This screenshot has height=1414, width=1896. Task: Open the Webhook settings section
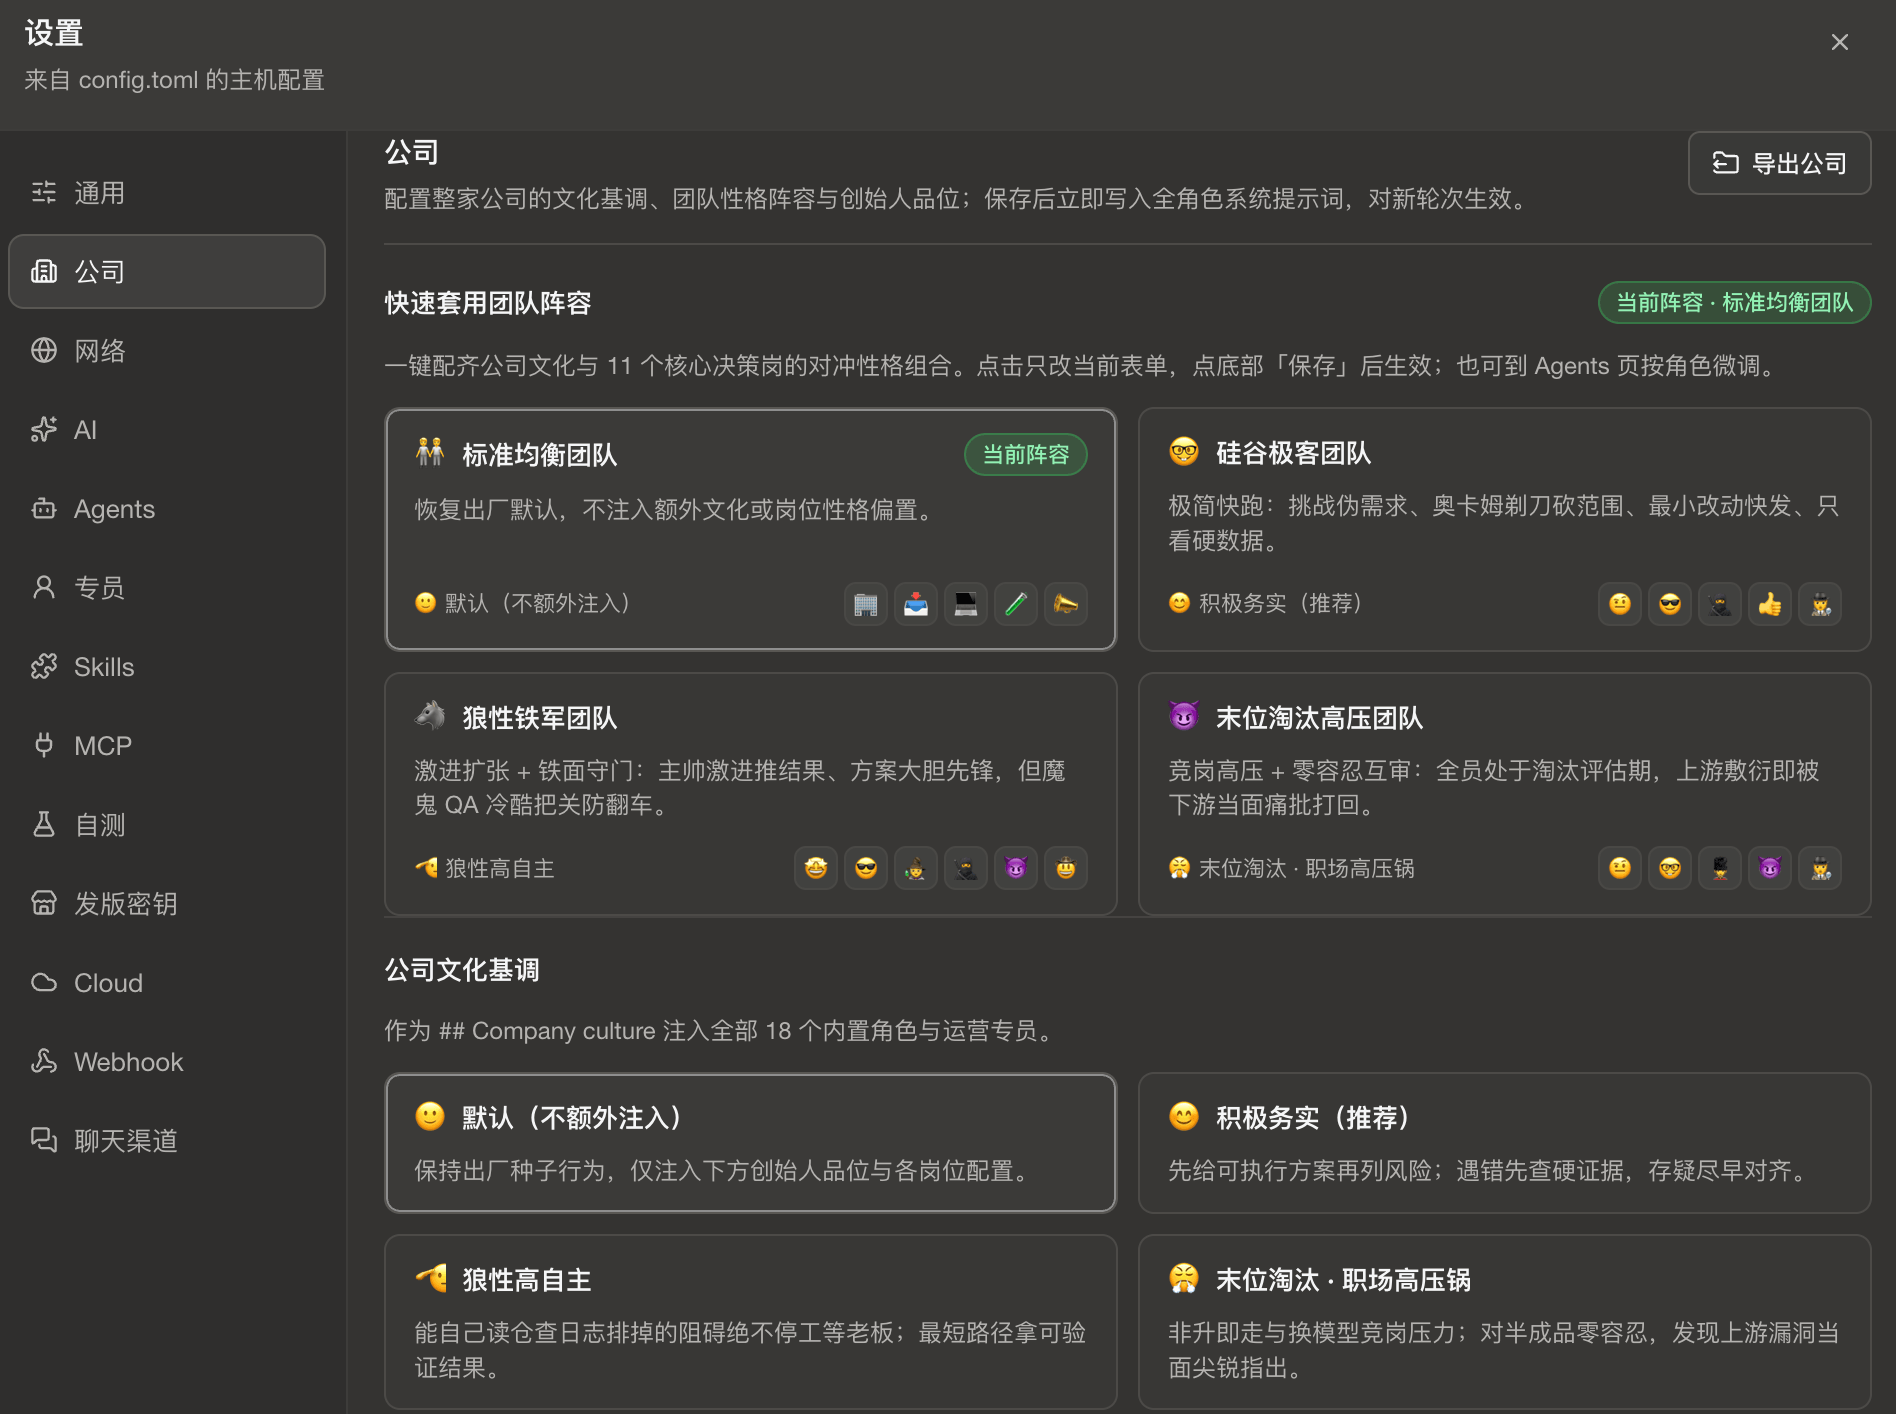tap(167, 1062)
